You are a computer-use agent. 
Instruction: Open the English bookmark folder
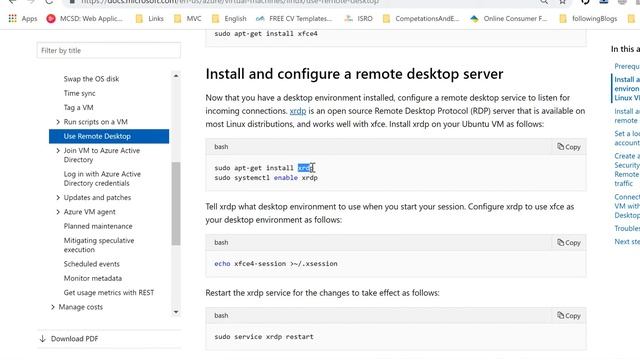click(229, 18)
